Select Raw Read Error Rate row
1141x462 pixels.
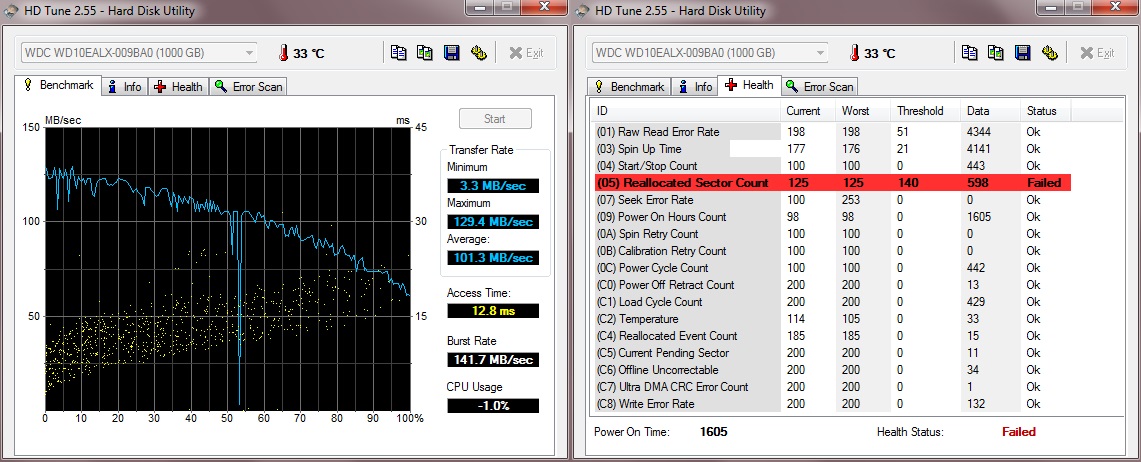pyautogui.click(x=832, y=132)
